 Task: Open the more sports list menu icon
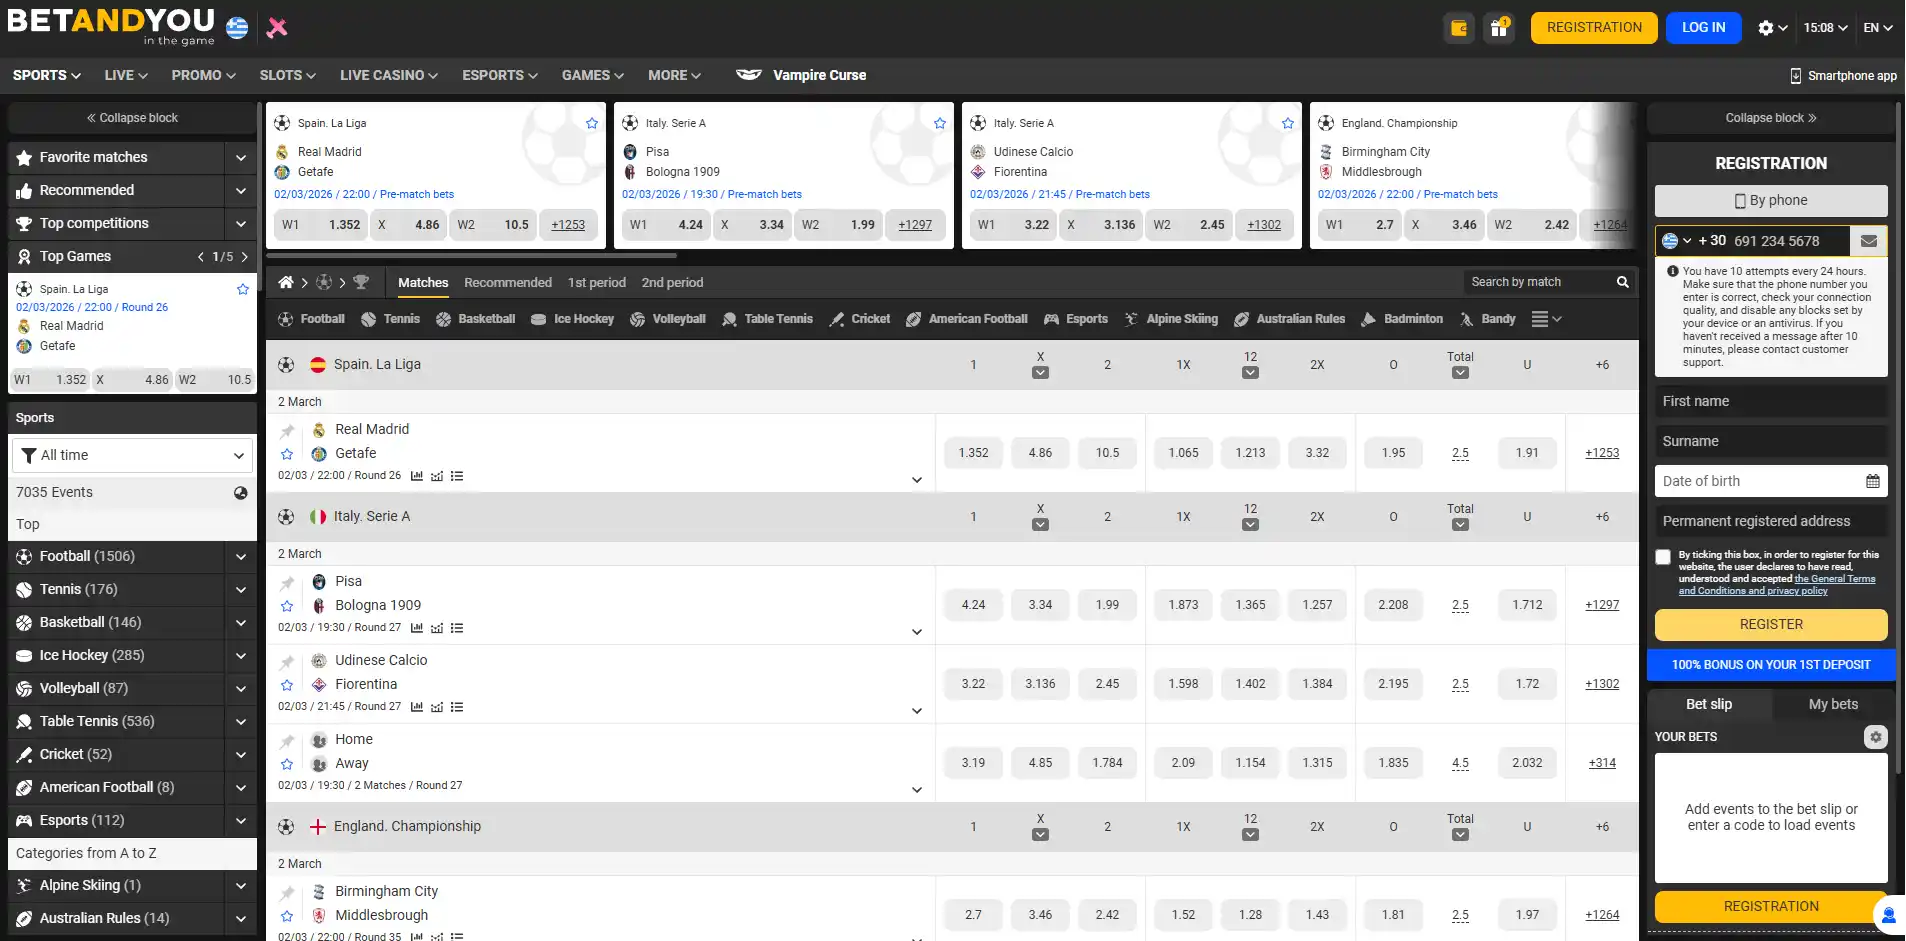click(x=1546, y=319)
